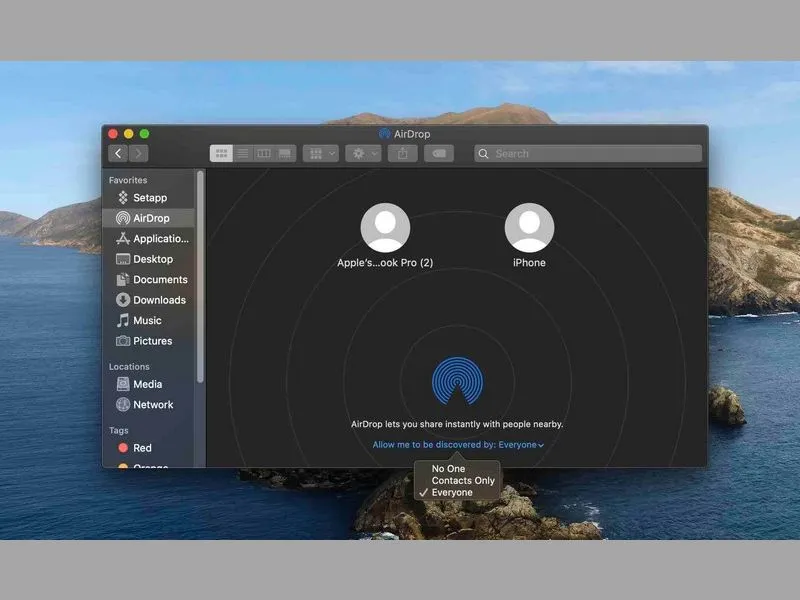Screen dimensions: 800x600
Task: Click the blue AirDrop radar icon
Action: (457, 381)
